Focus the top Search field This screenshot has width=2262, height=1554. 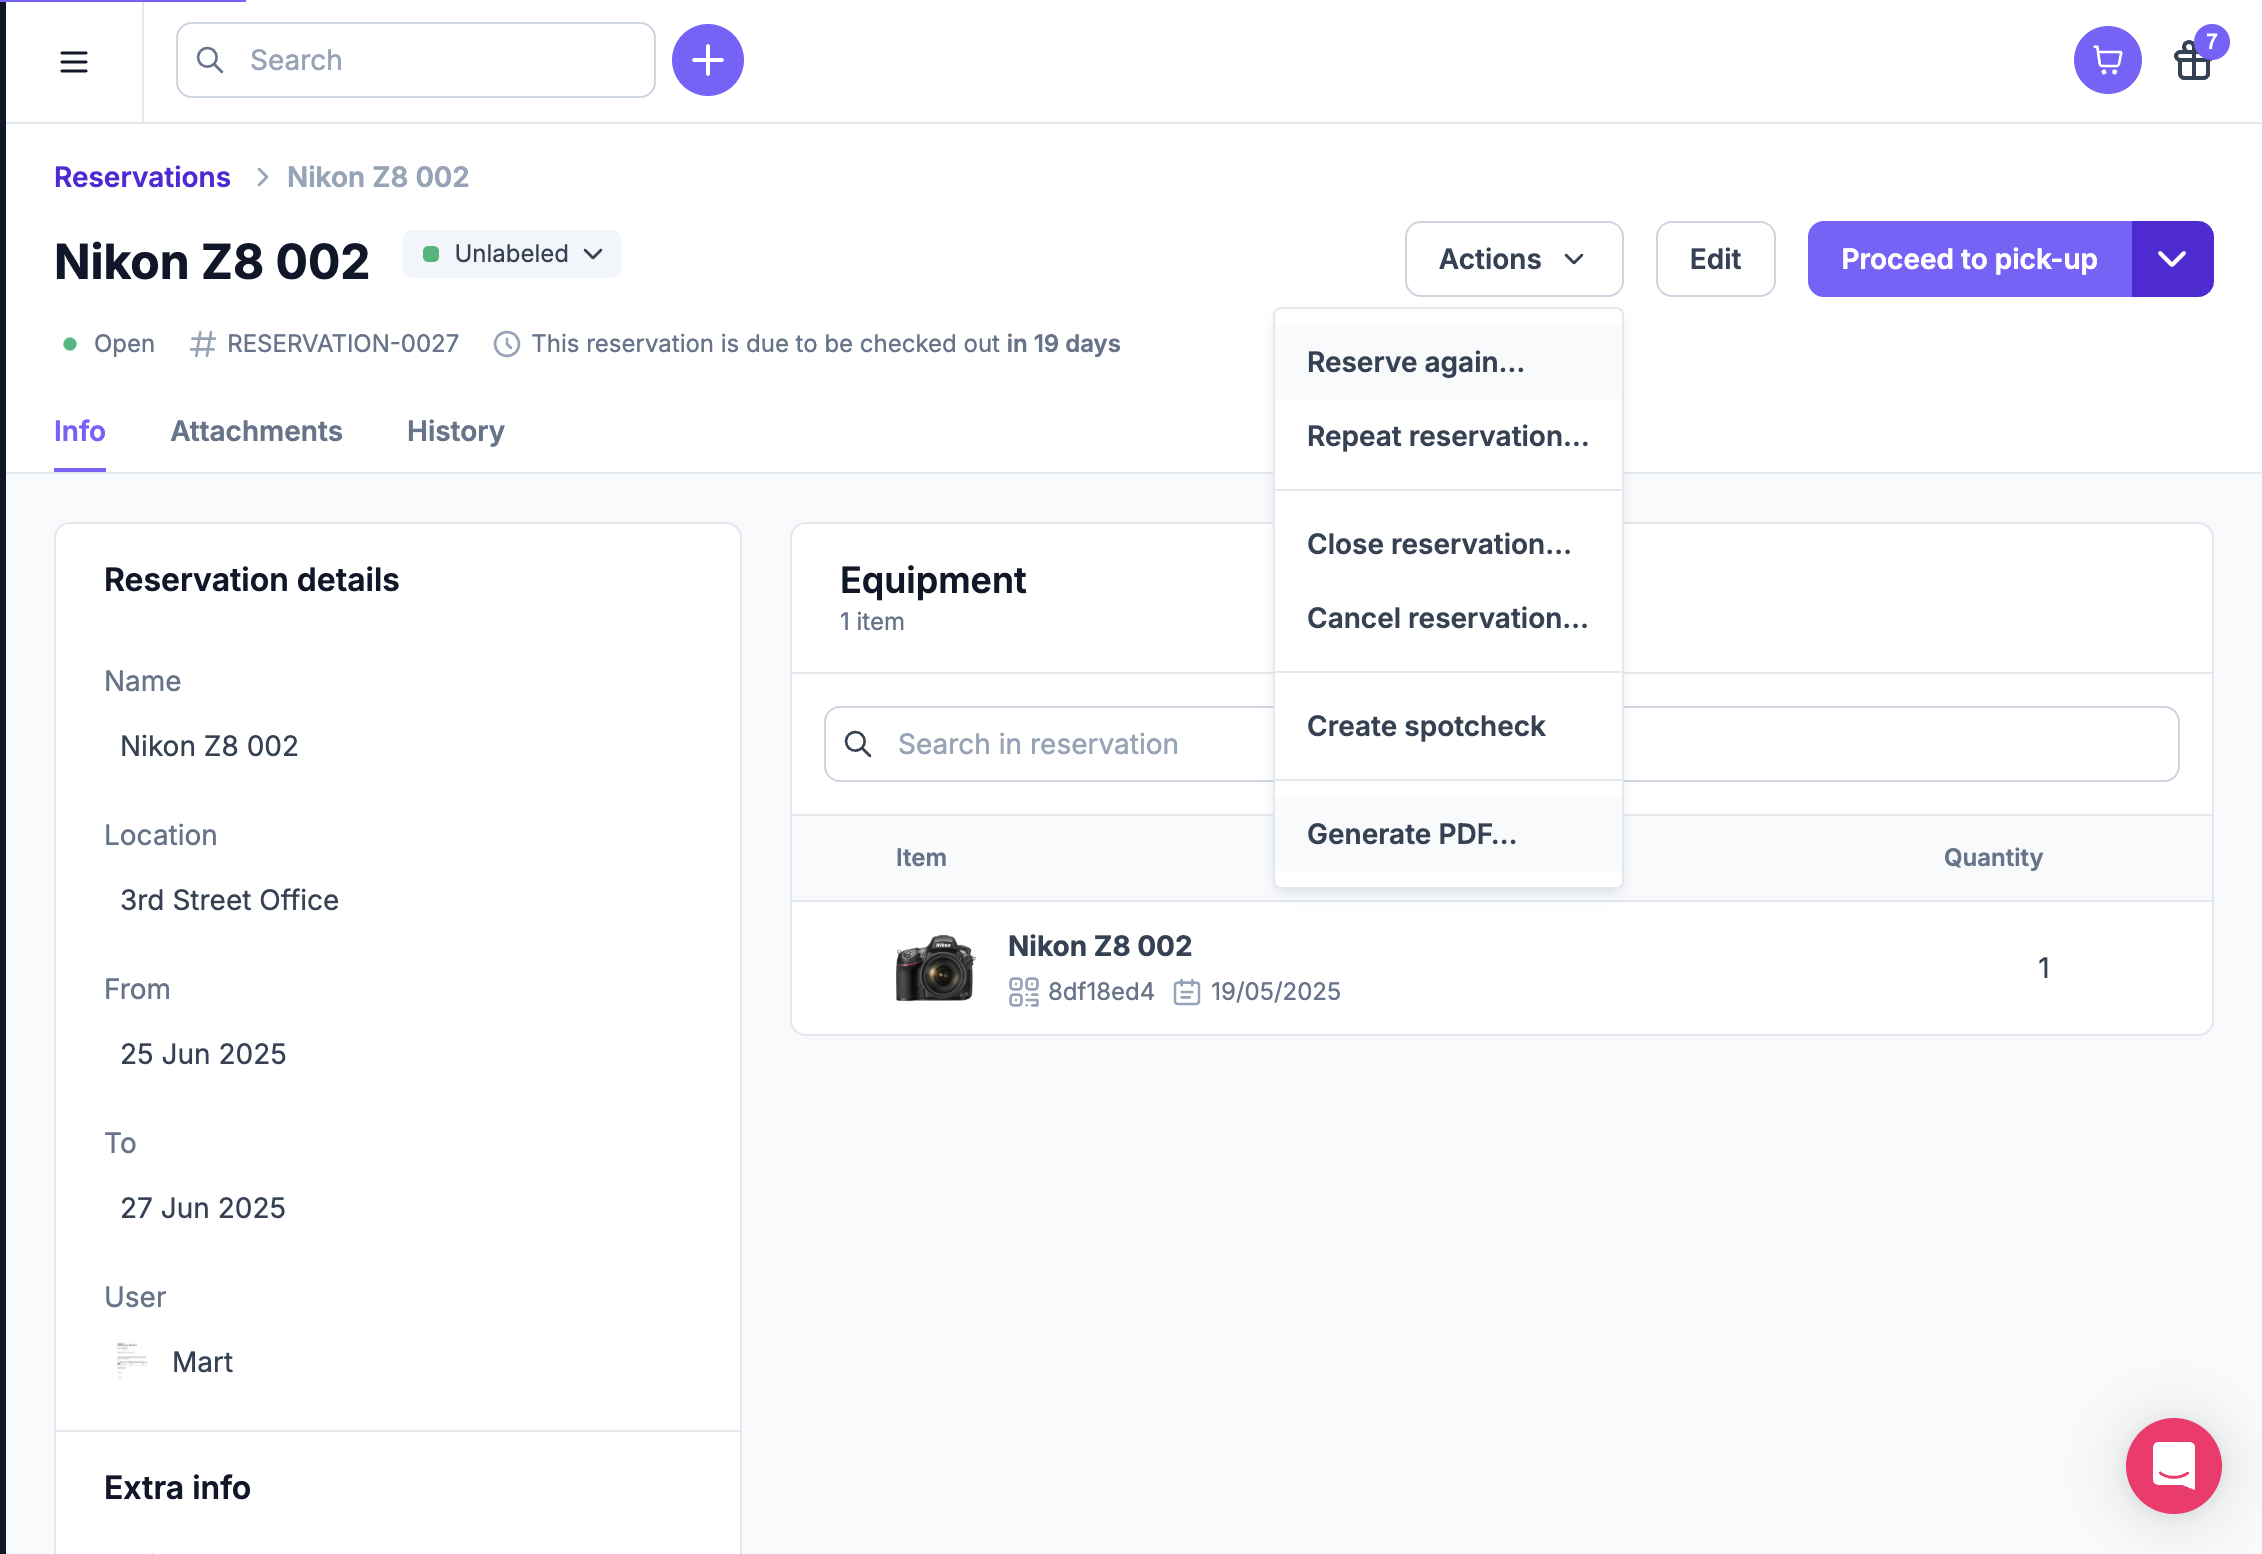[416, 60]
